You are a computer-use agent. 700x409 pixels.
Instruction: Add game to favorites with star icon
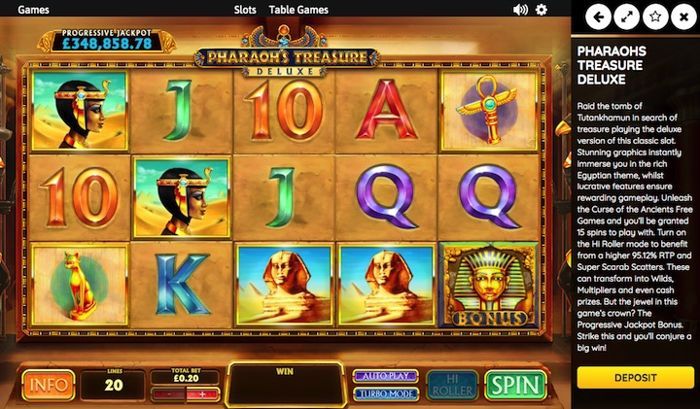tap(655, 17)
